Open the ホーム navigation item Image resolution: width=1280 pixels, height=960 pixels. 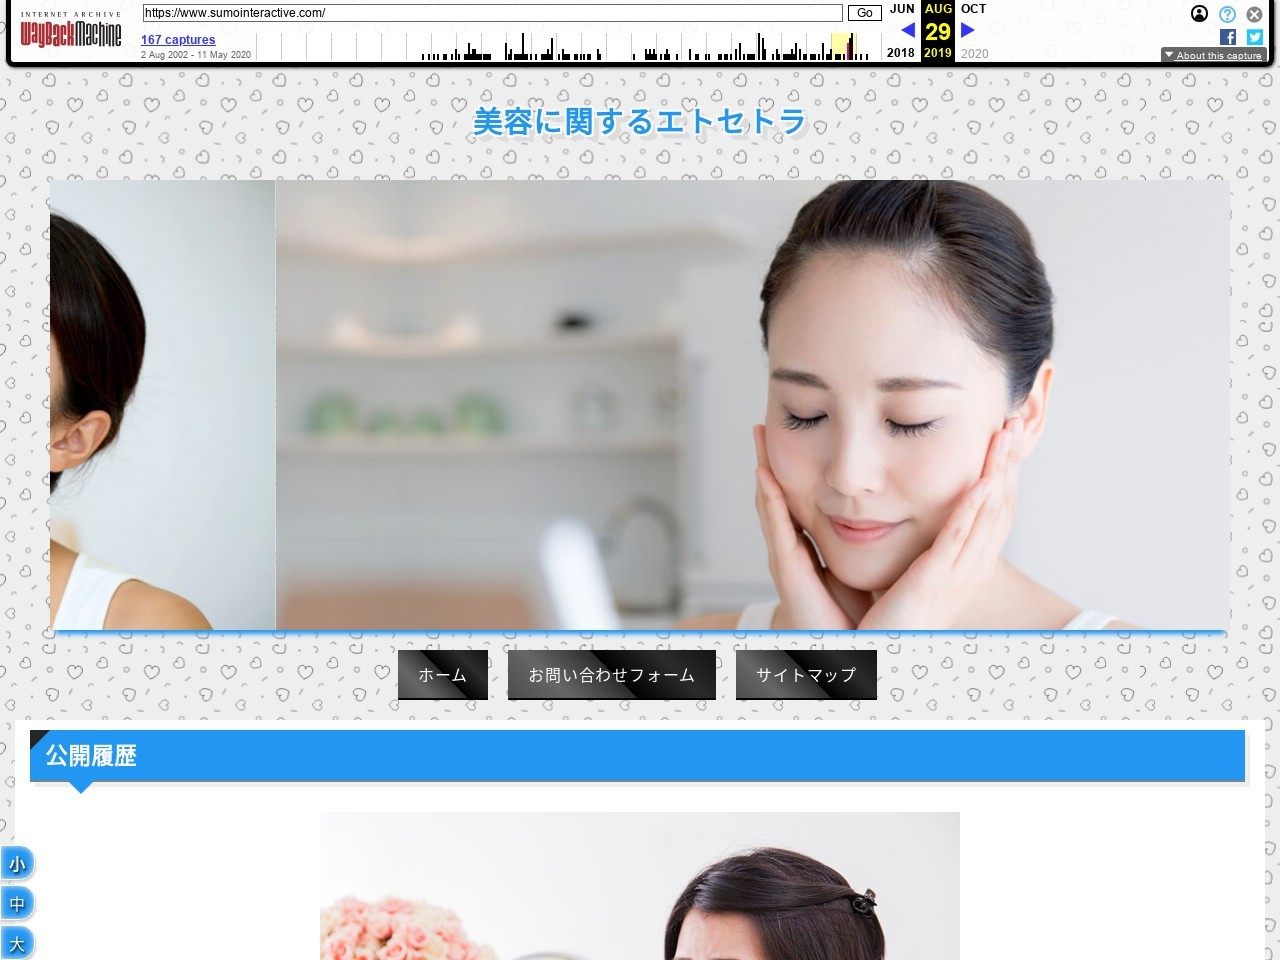click(x=442, y=674)
